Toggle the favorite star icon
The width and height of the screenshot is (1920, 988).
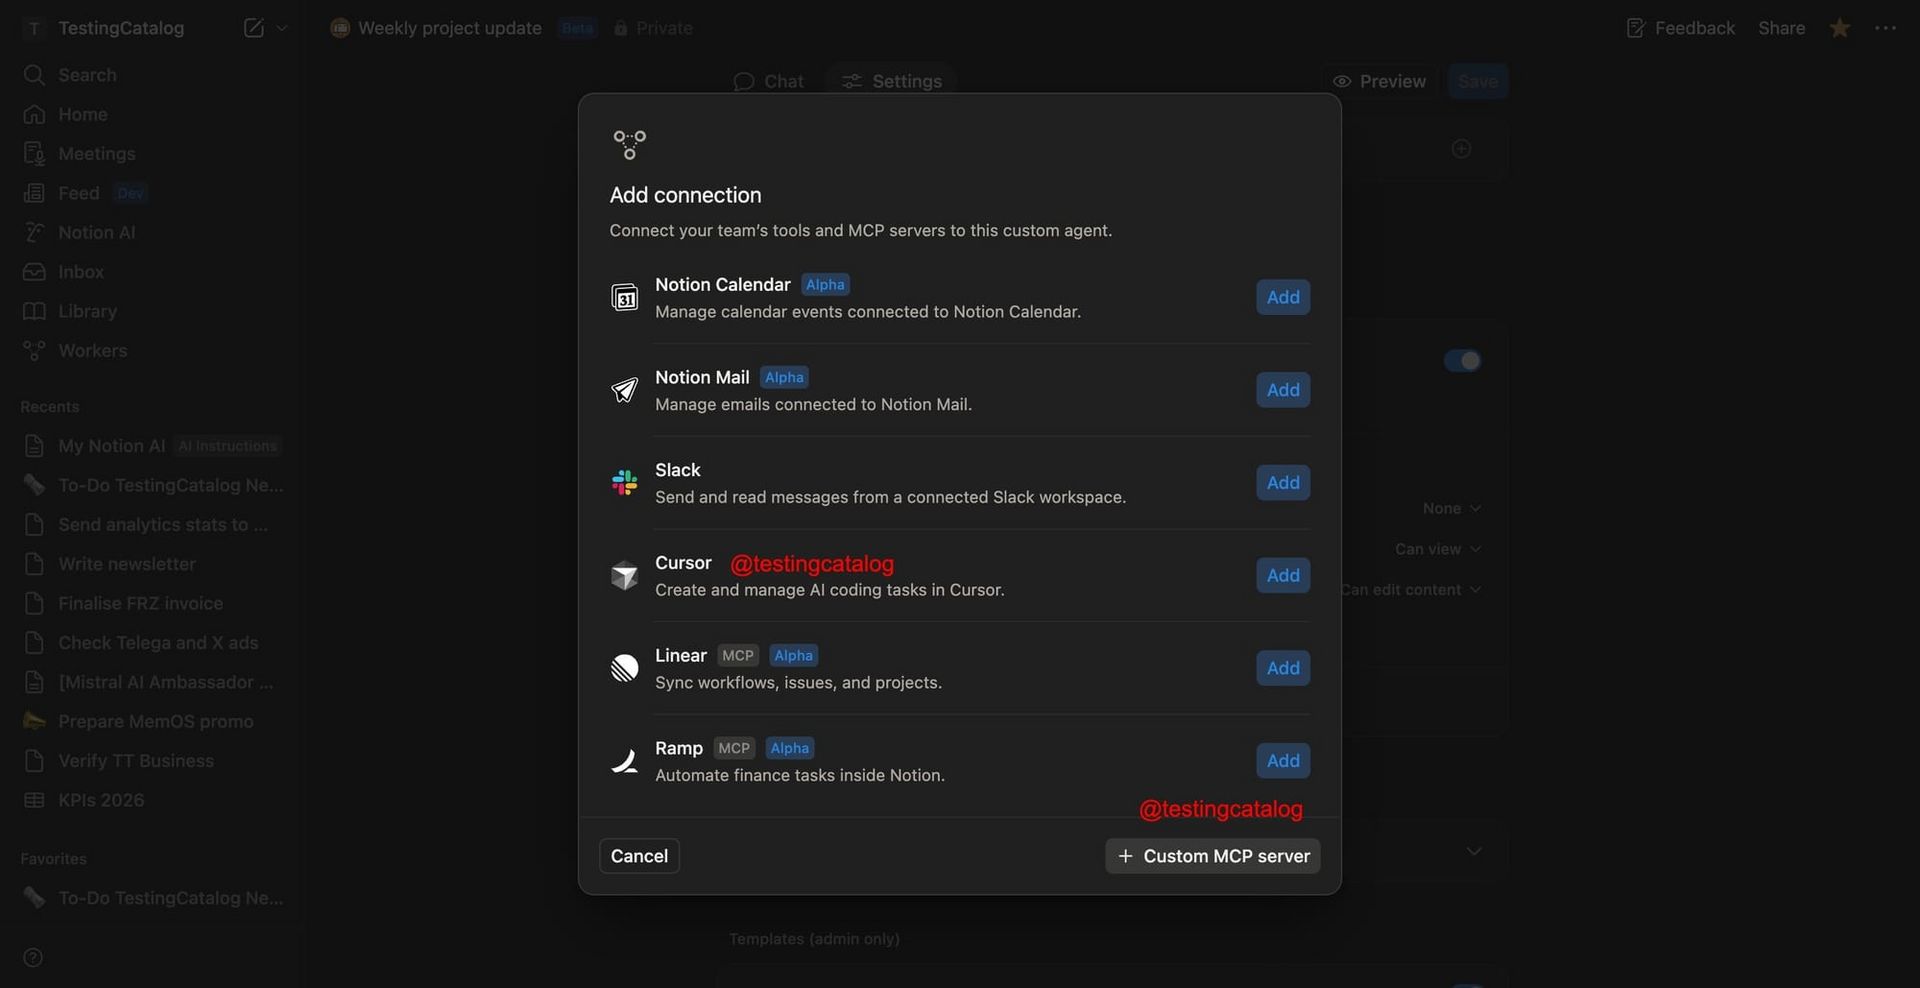(x=1839, y=28)
